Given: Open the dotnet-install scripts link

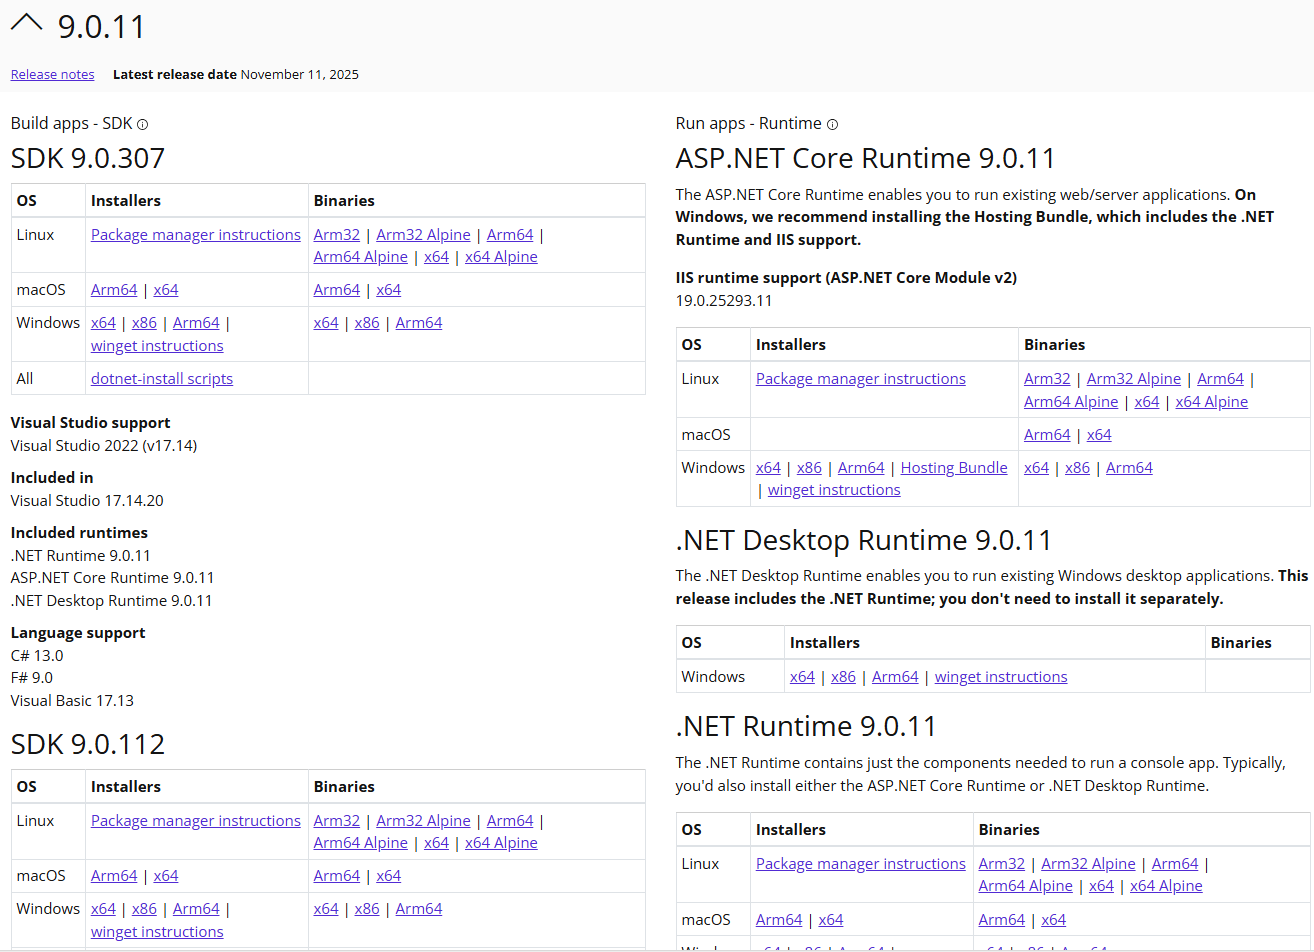Looking at the screenshot, I should 161,379.
